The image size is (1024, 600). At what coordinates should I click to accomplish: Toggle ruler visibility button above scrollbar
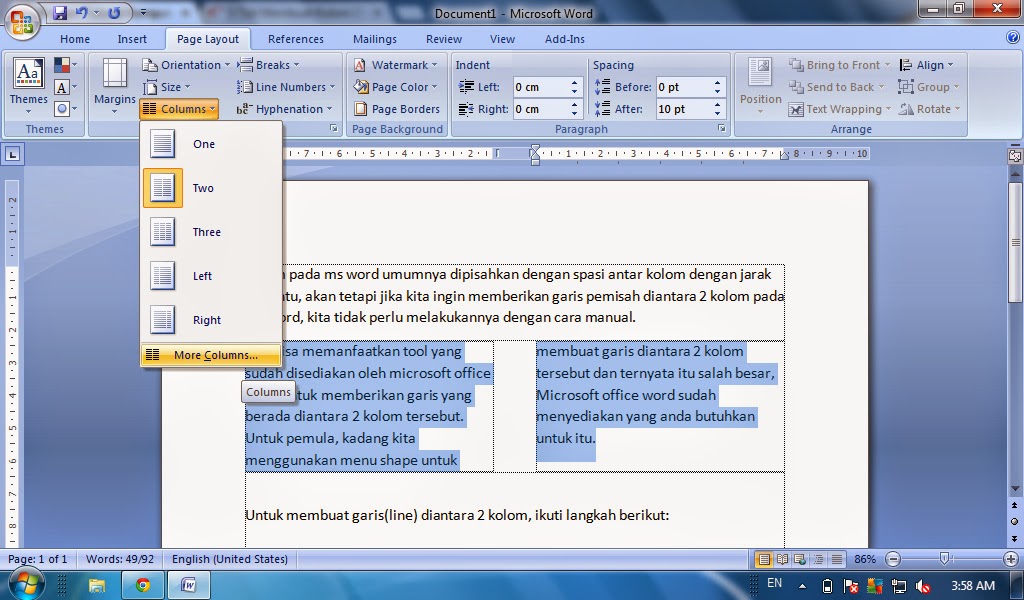[x=1015, y=155]
